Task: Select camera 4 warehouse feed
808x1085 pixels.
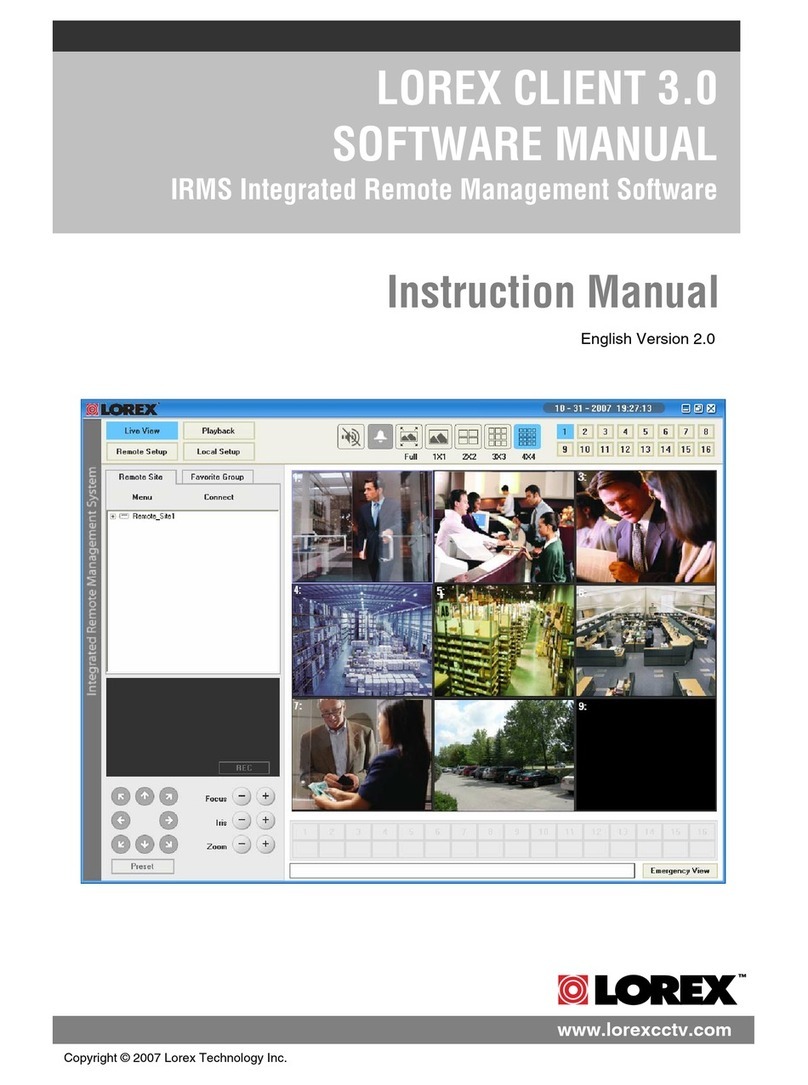Action: pos(362,640)
